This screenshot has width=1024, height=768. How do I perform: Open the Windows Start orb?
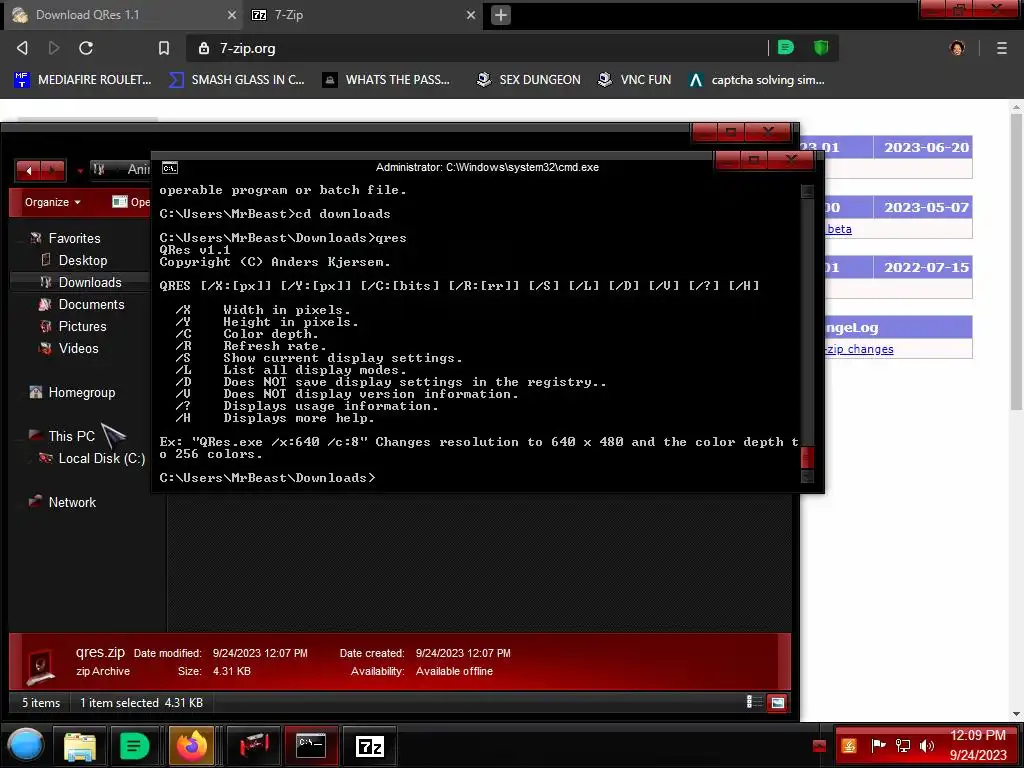pyautogui.click(x=26, y=745)
